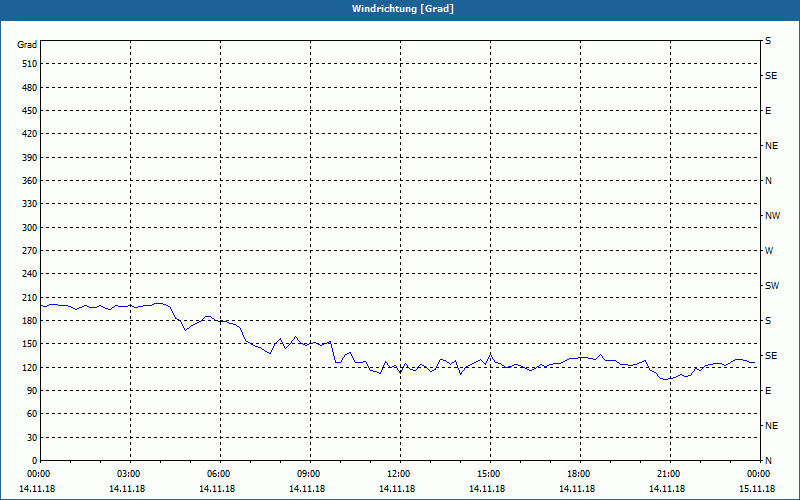The width and height of the screenshot is (800, 500).
Task: Select the N compass label on the 0 gridline
Action: pos(768,460)
